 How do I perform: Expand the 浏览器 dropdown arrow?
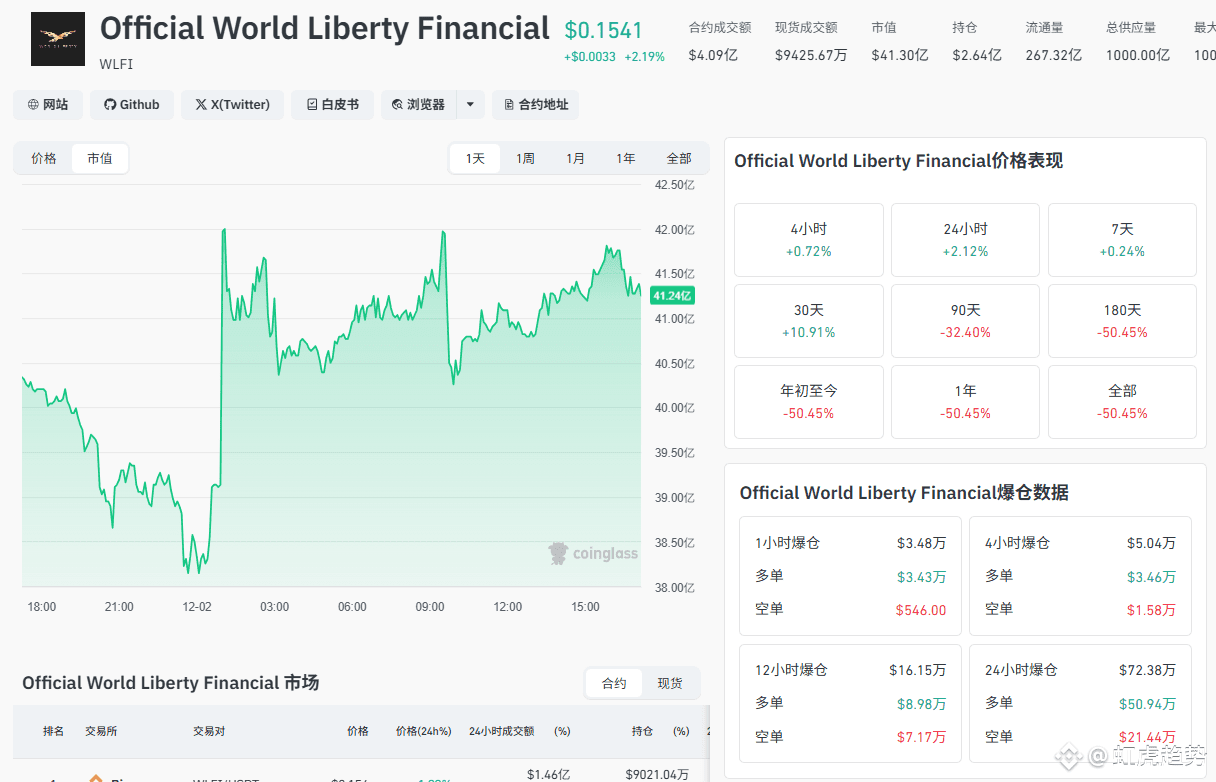[471, 105]
